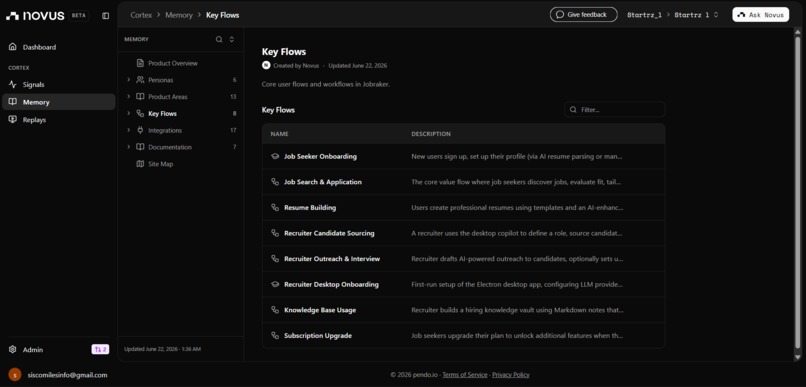This screenshot has height=387, width=806.
Task: Open the Site Map page
Action: [160, 164]
